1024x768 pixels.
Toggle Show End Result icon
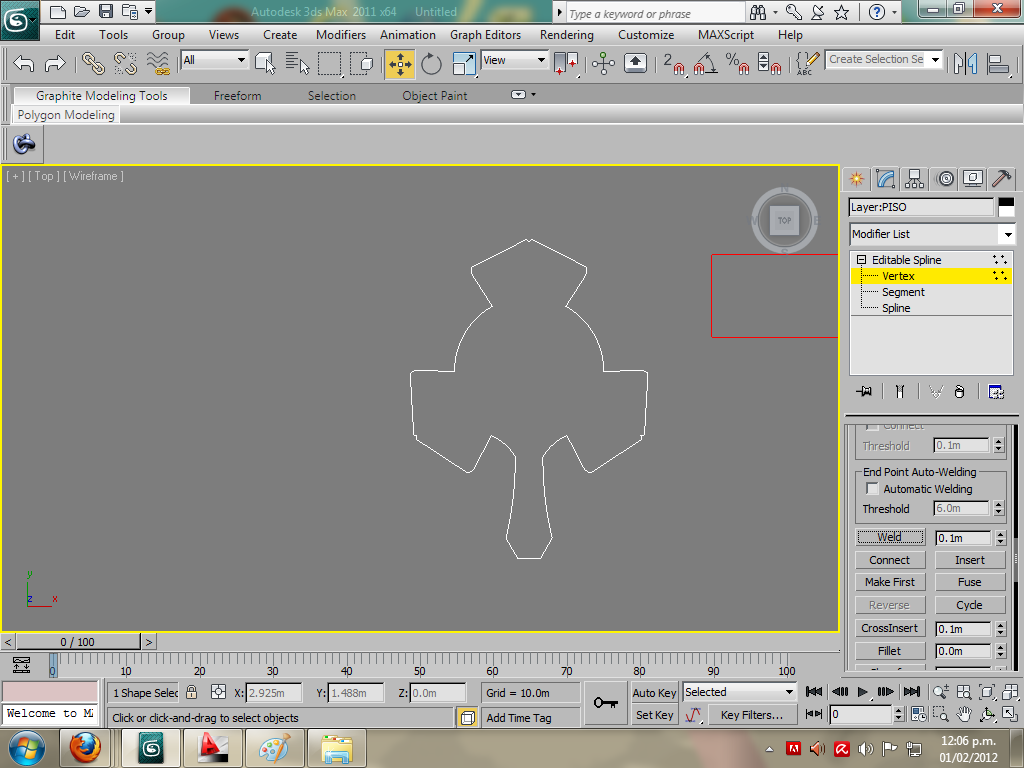(900, 392)
